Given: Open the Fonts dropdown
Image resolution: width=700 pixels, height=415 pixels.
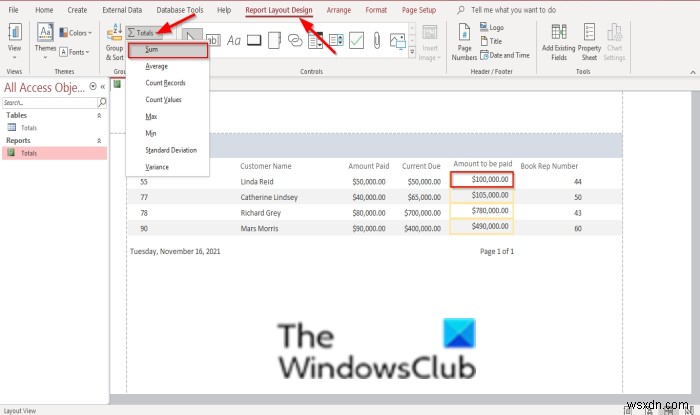Looking at the screenshot, I should pos(74,52).
